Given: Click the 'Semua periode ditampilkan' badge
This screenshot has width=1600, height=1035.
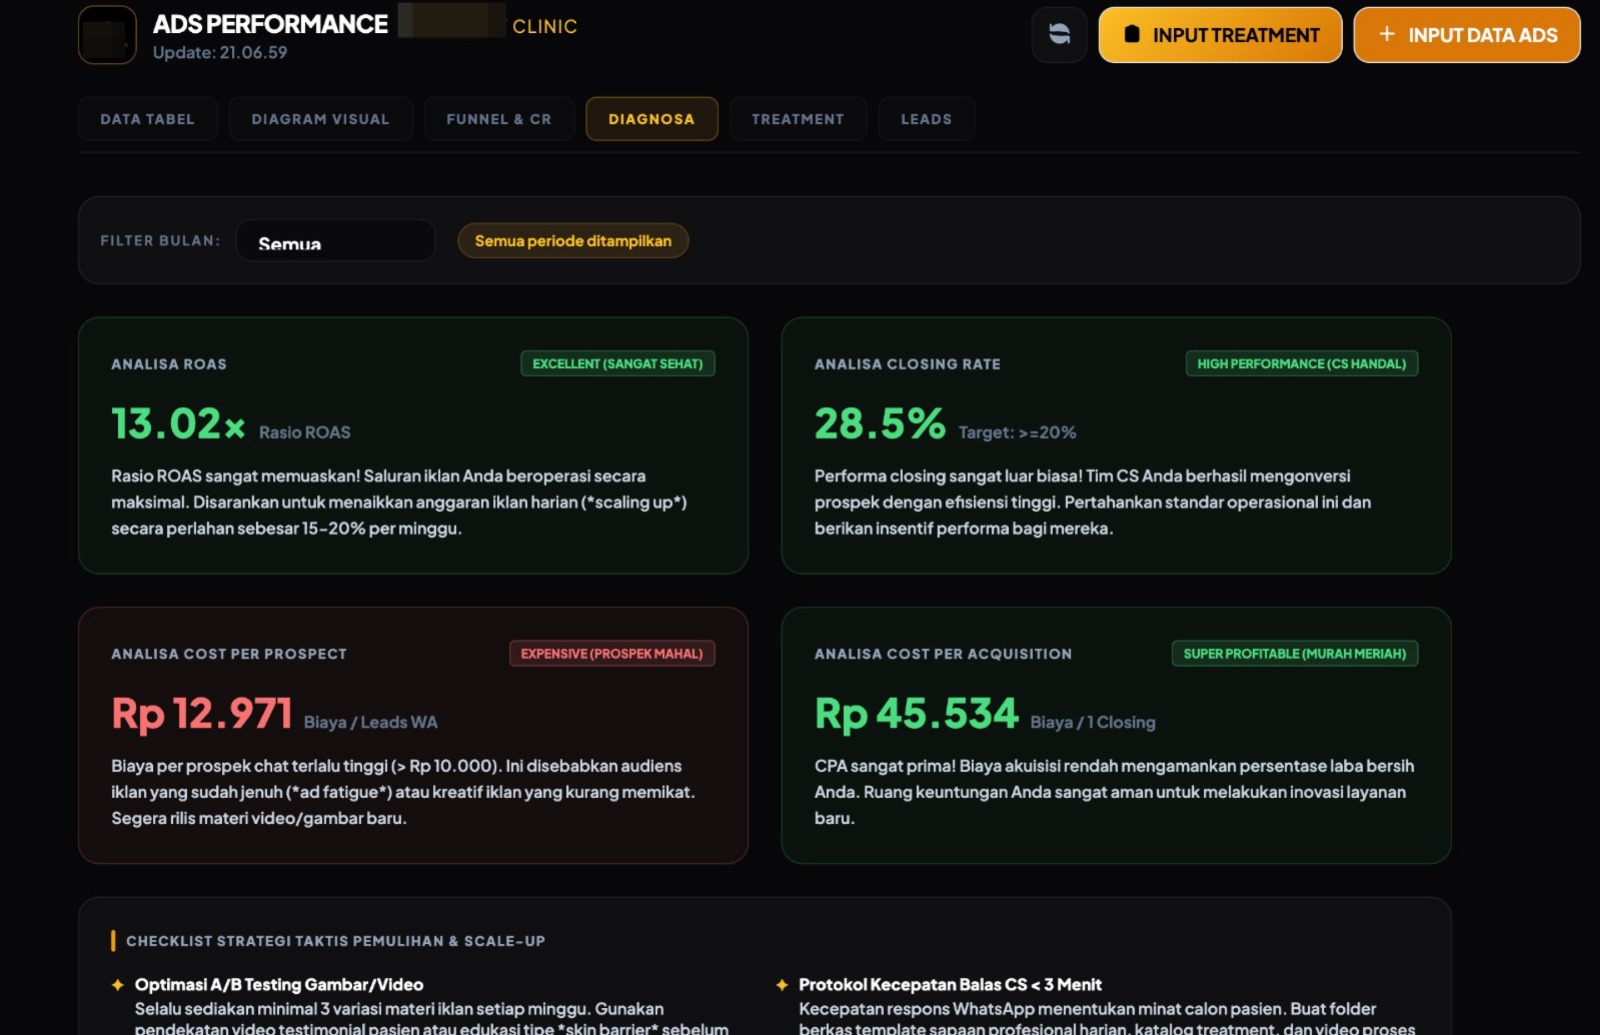Looking at the screenshot, I should (573, 241).
